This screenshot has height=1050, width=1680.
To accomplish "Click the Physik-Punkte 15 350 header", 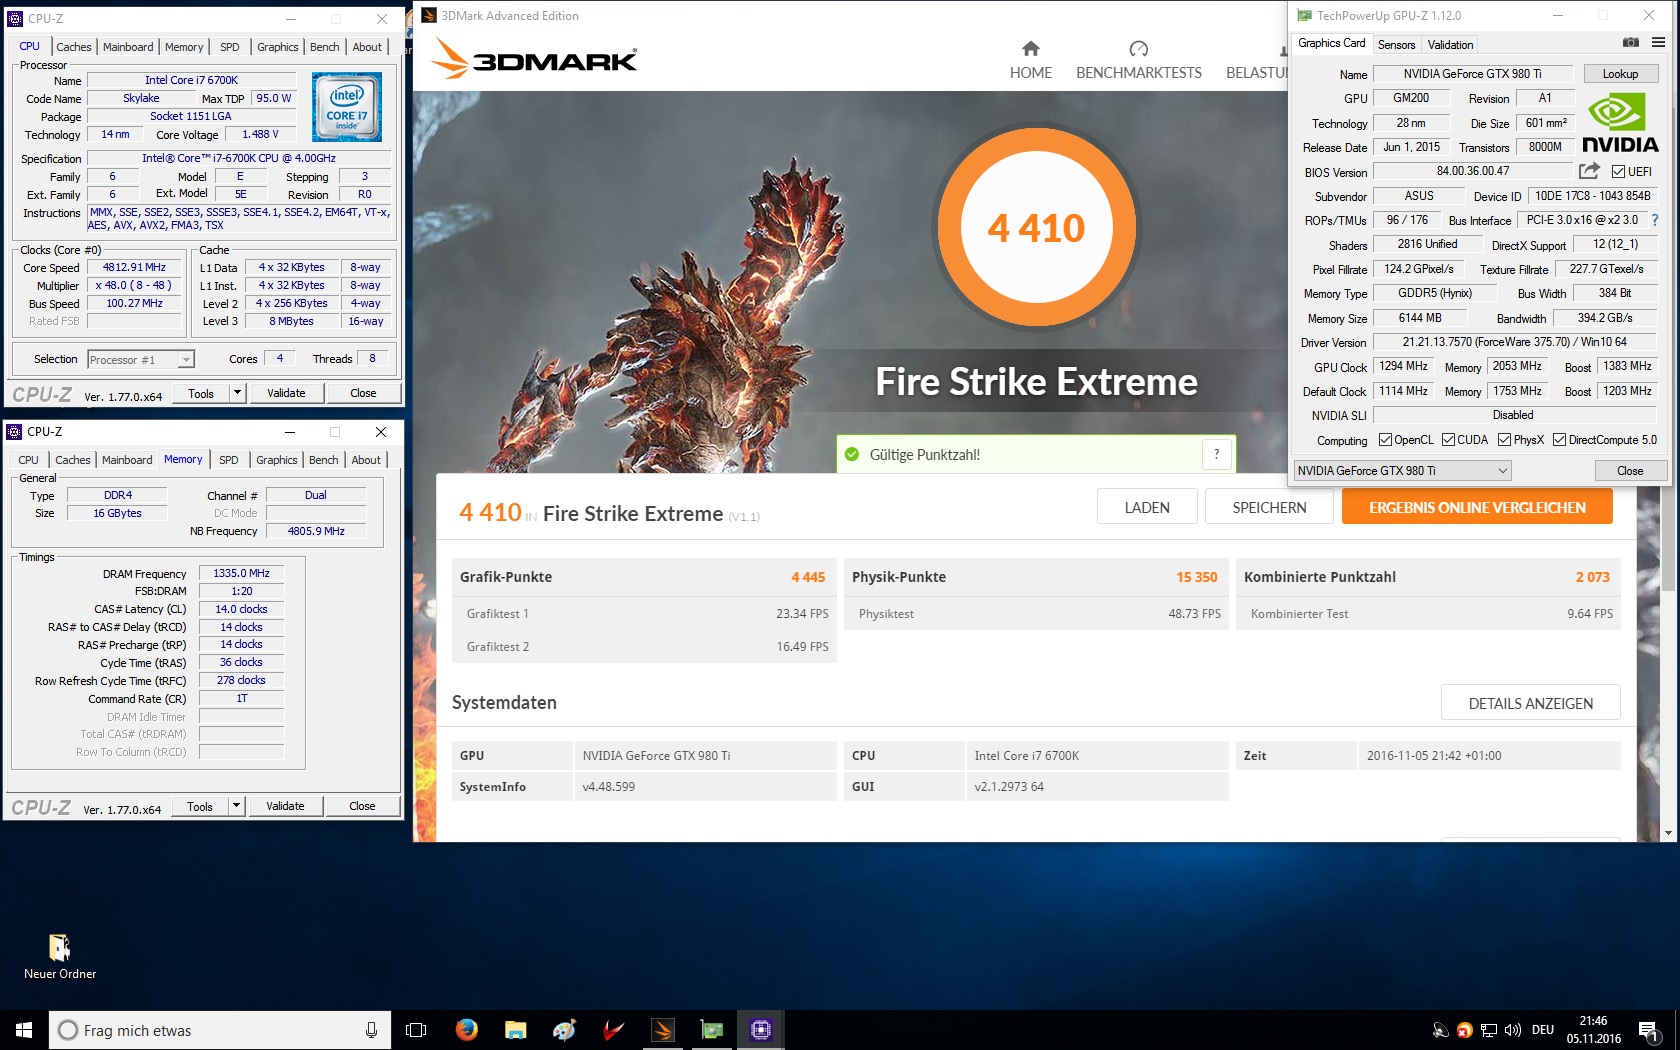I will (1036, 577).
